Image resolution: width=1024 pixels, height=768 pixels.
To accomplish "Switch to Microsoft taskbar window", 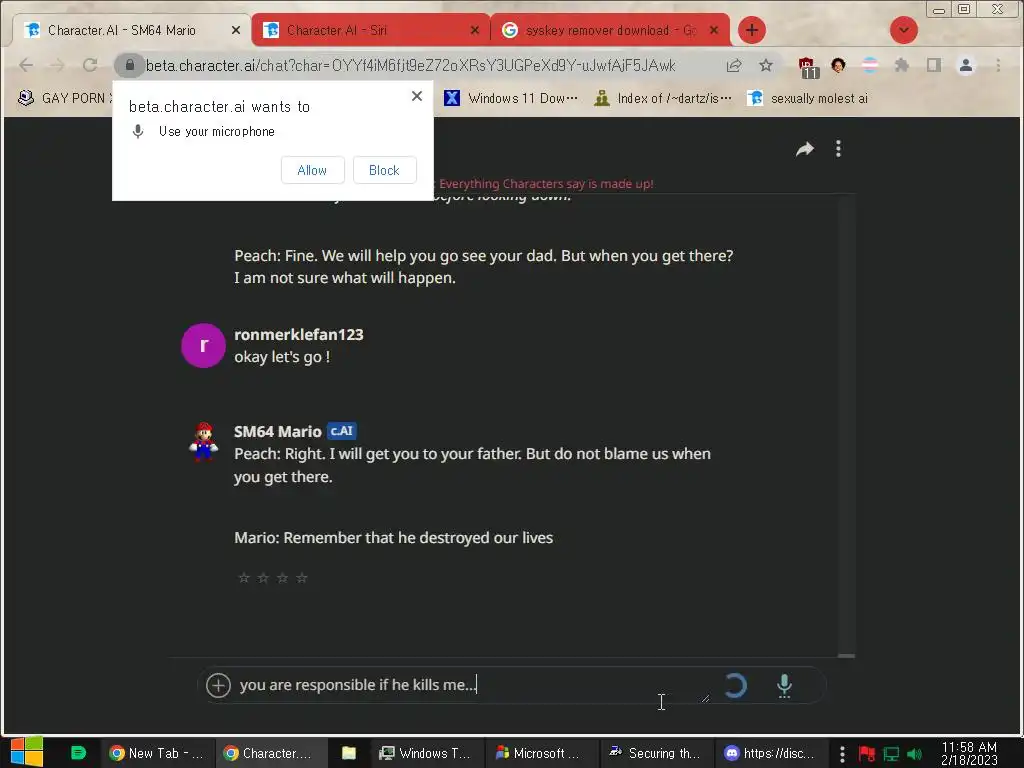I will tap(541, 754).
